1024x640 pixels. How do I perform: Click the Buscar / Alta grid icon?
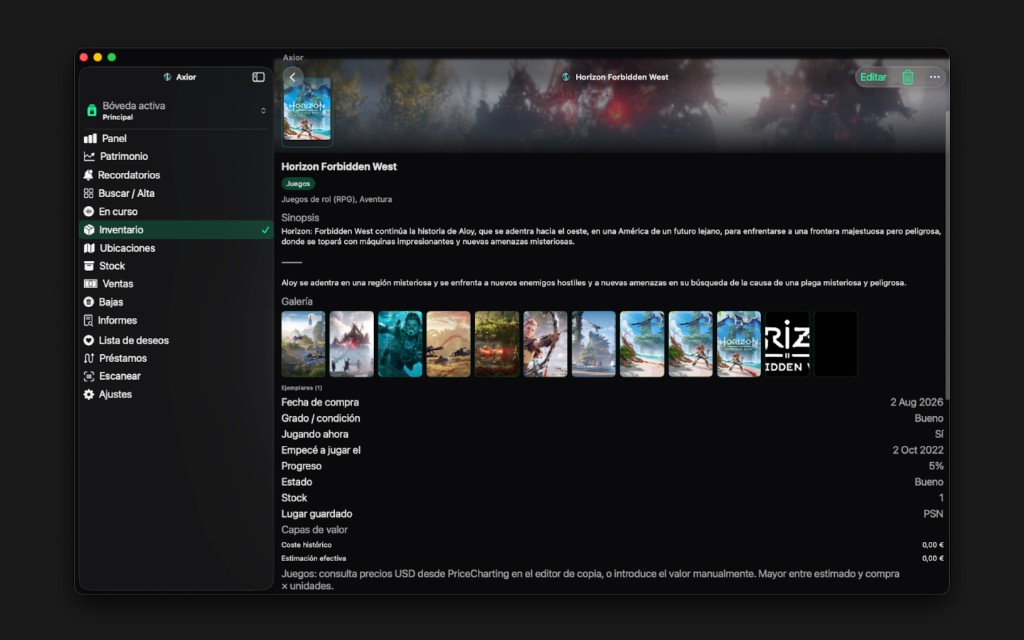coord(88,193)
